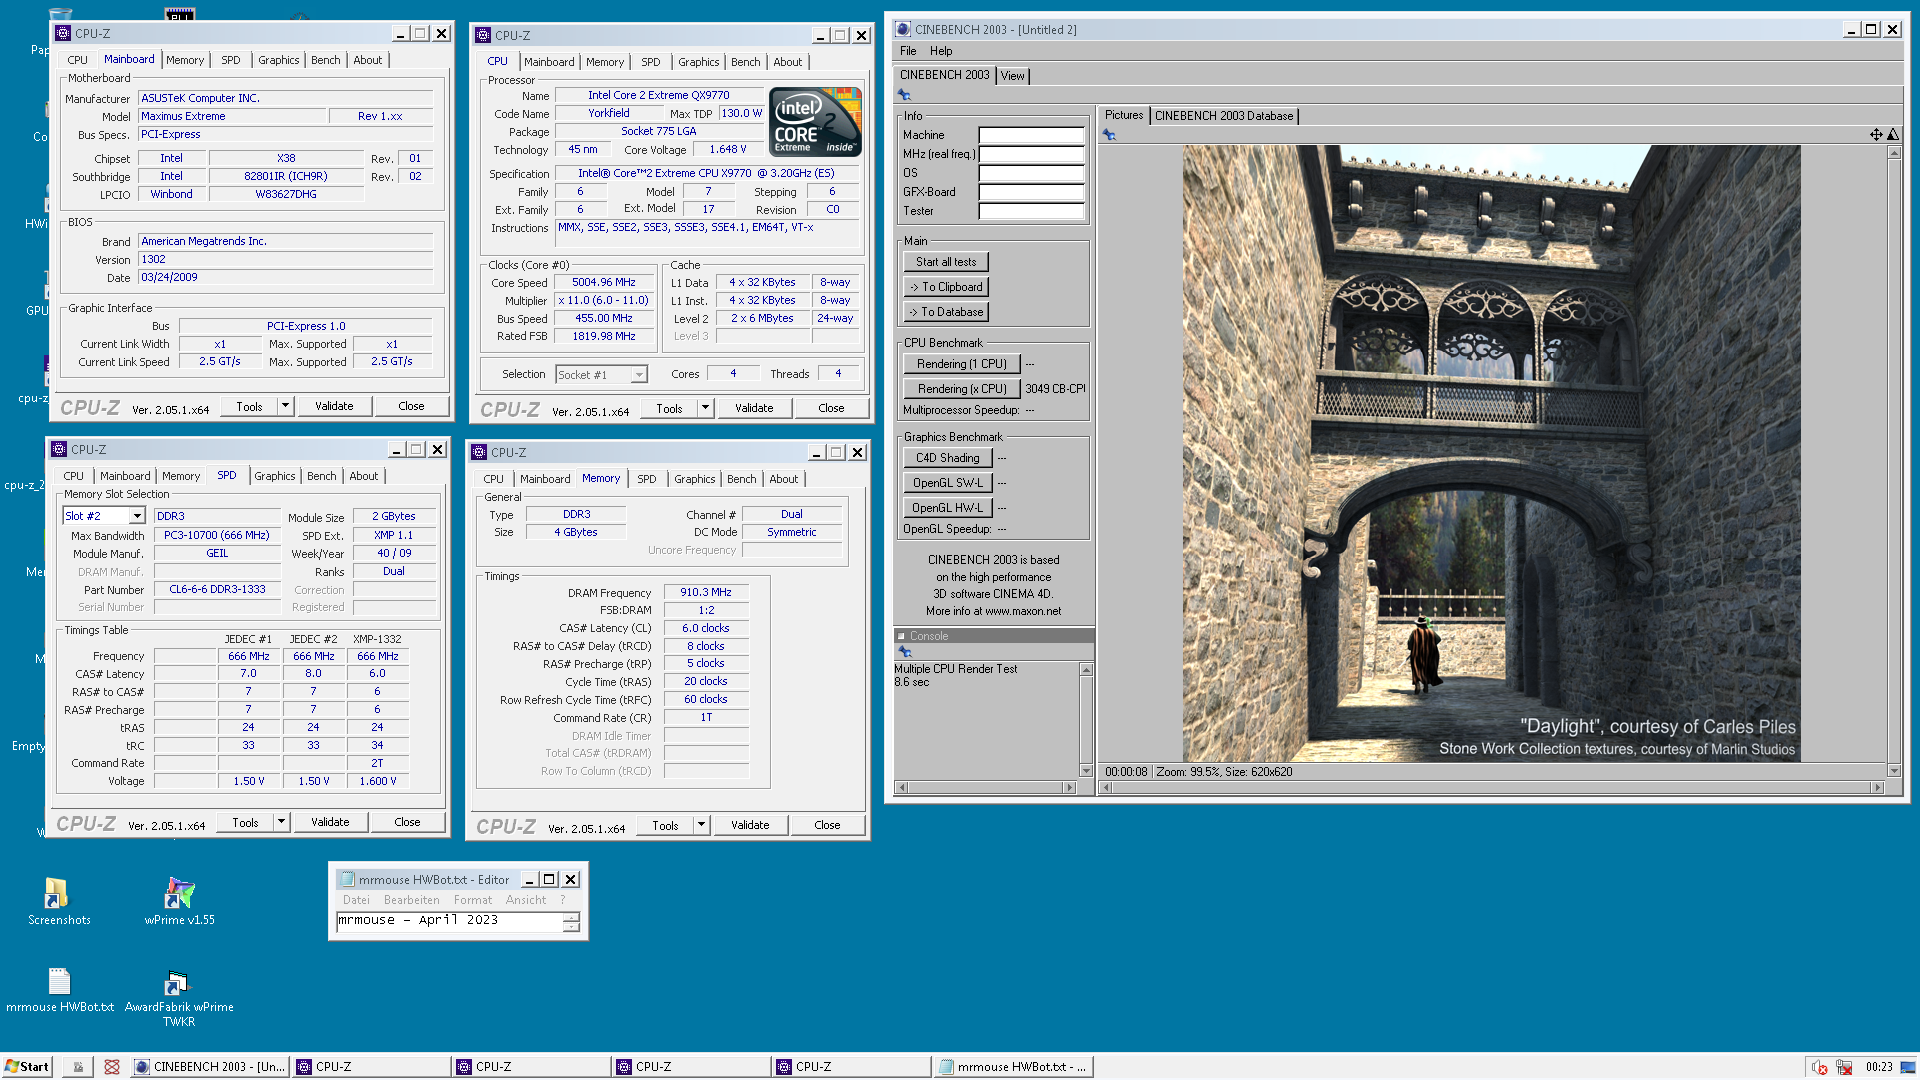Click the Core Speed value 5004.96 MHz

click(604, 283)
